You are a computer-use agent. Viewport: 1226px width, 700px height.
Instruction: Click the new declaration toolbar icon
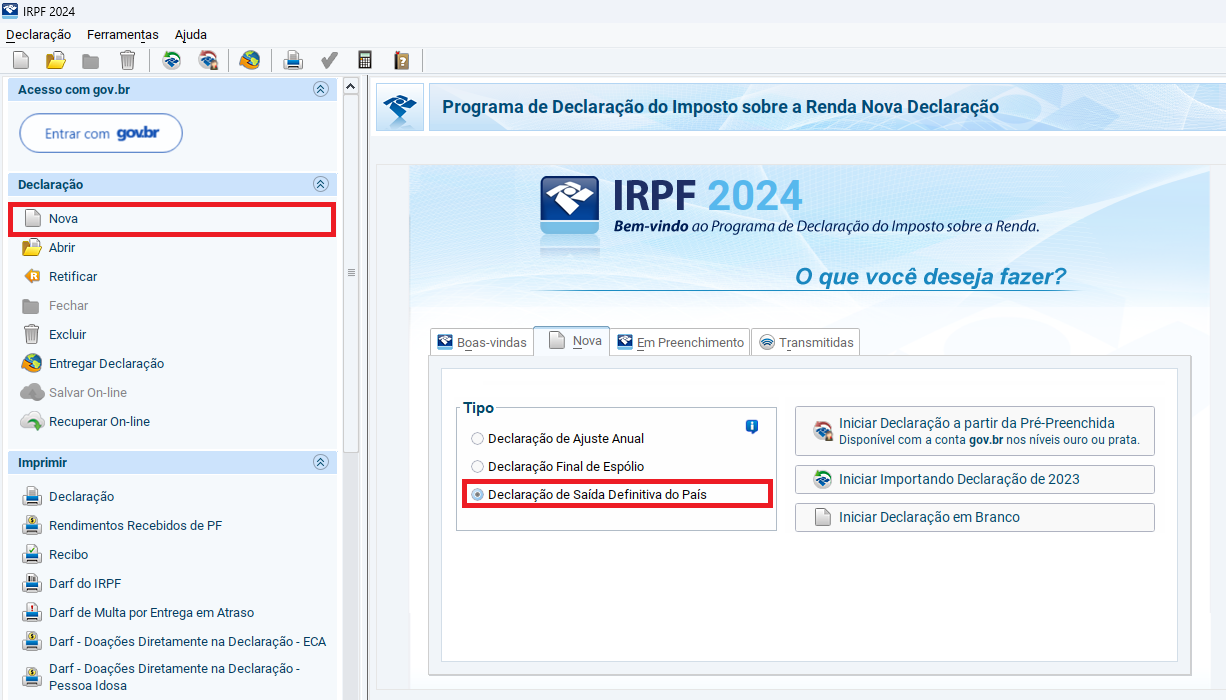point(21,60)
